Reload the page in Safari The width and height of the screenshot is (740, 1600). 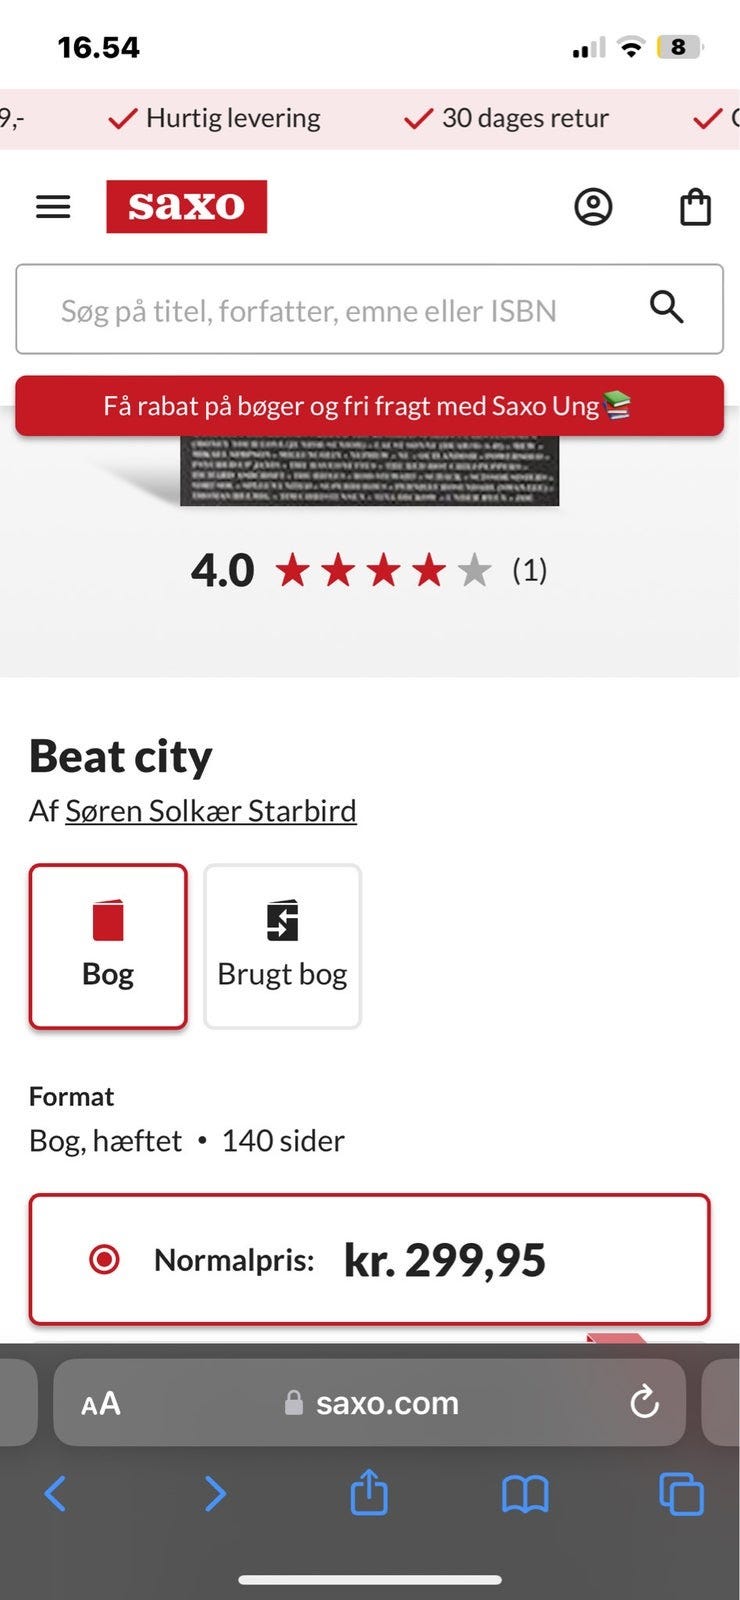(x=645, y=1402)
